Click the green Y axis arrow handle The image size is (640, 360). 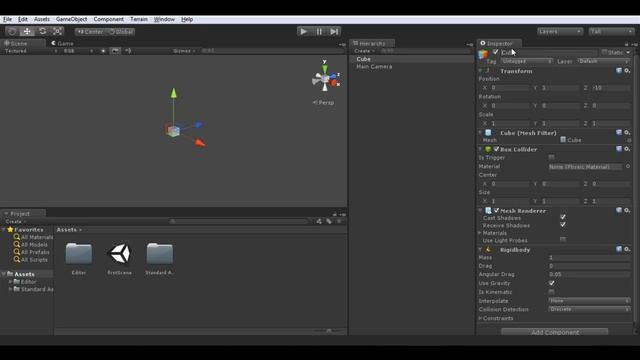tap(173, 93)
